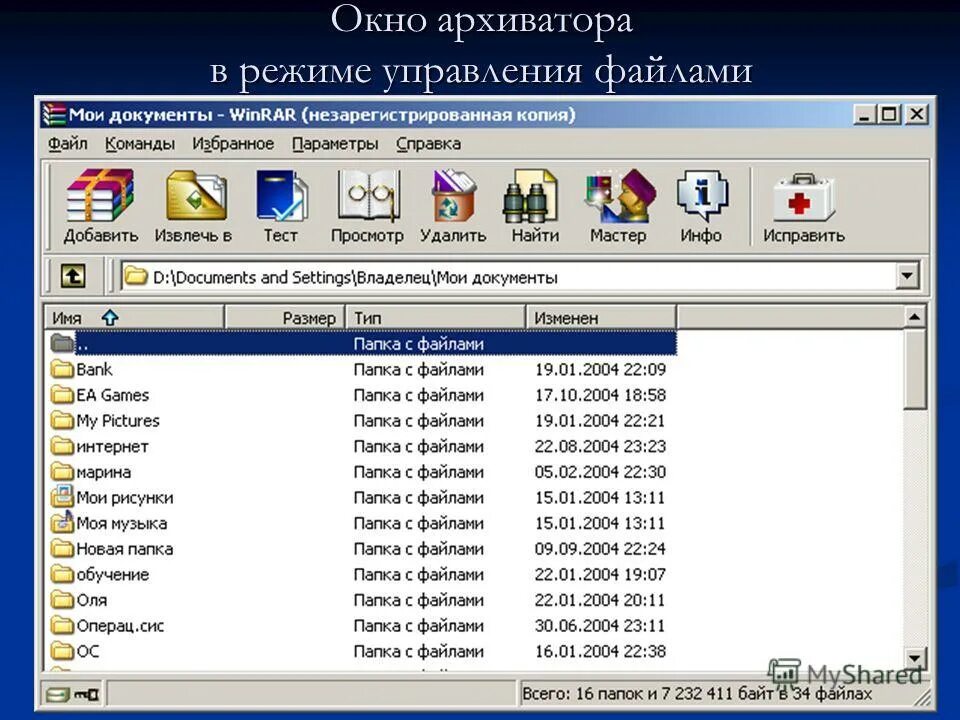
Task: Click the Bank folder icon
Action: click(x=62, y=369)
